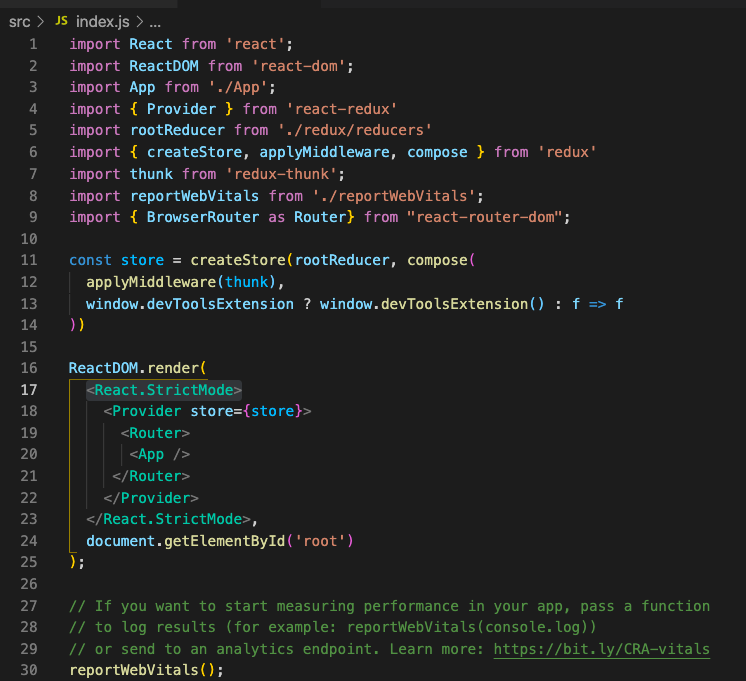Click 'react-redux' string on line 4

tap(342, 109)
